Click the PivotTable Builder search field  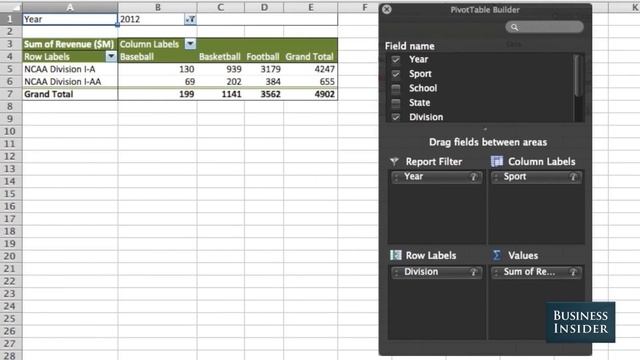click(x=544, y=27)
